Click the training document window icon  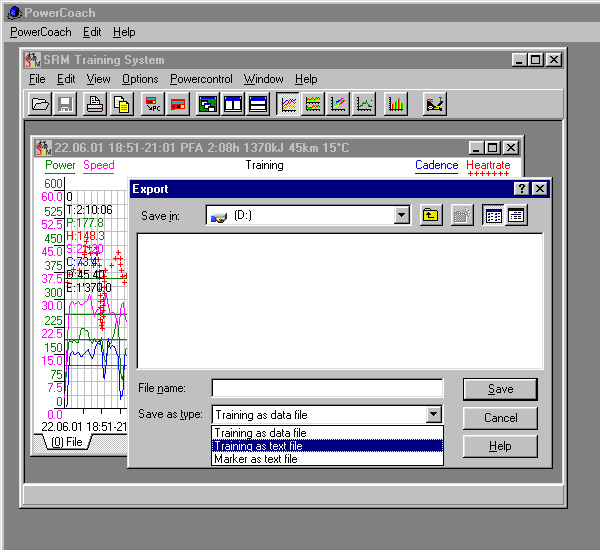tap(43, 148)
